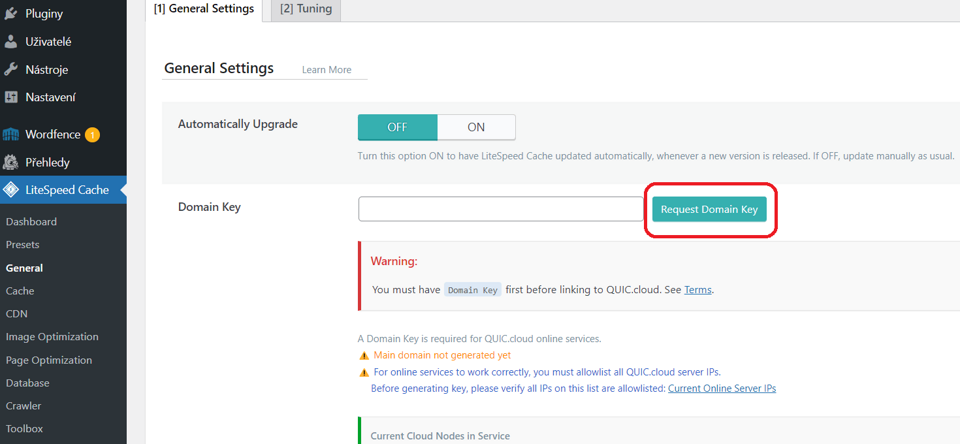Click the Přehledy gear icon
This screenshot has height=444, width=960.
(10, 163)
